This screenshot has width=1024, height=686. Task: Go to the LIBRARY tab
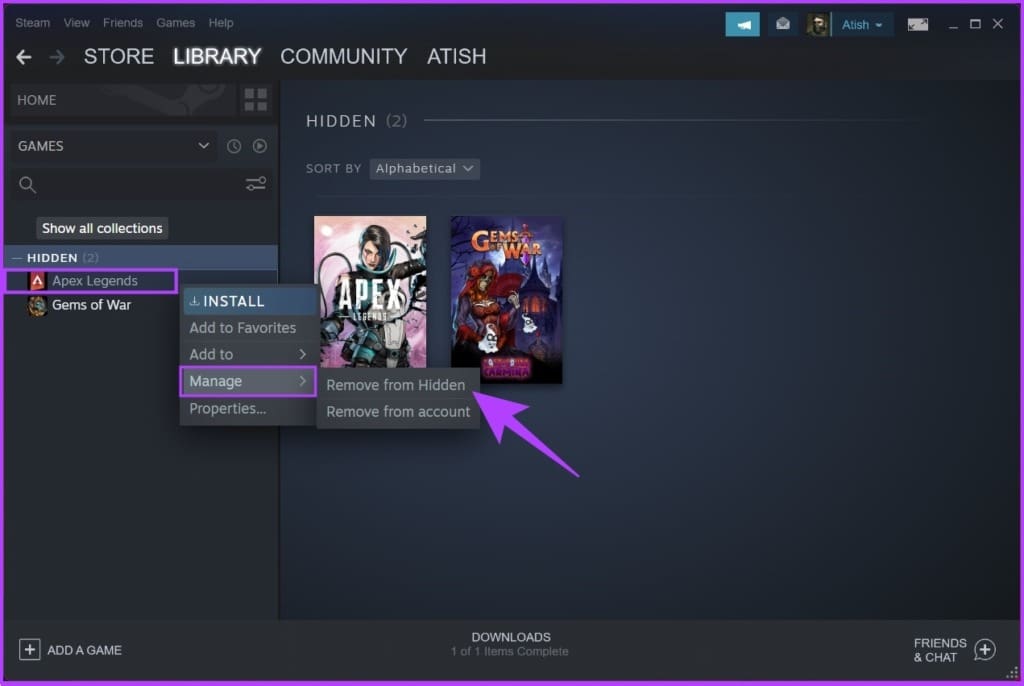coord(217,57)
